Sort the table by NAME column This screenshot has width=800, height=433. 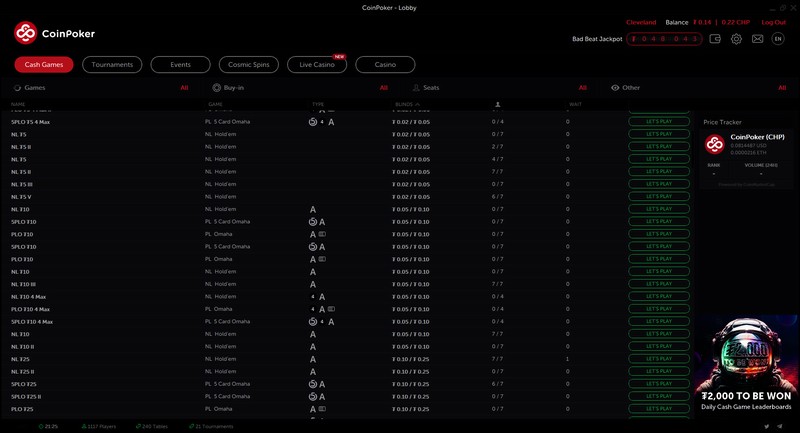[x=18, y=105]
